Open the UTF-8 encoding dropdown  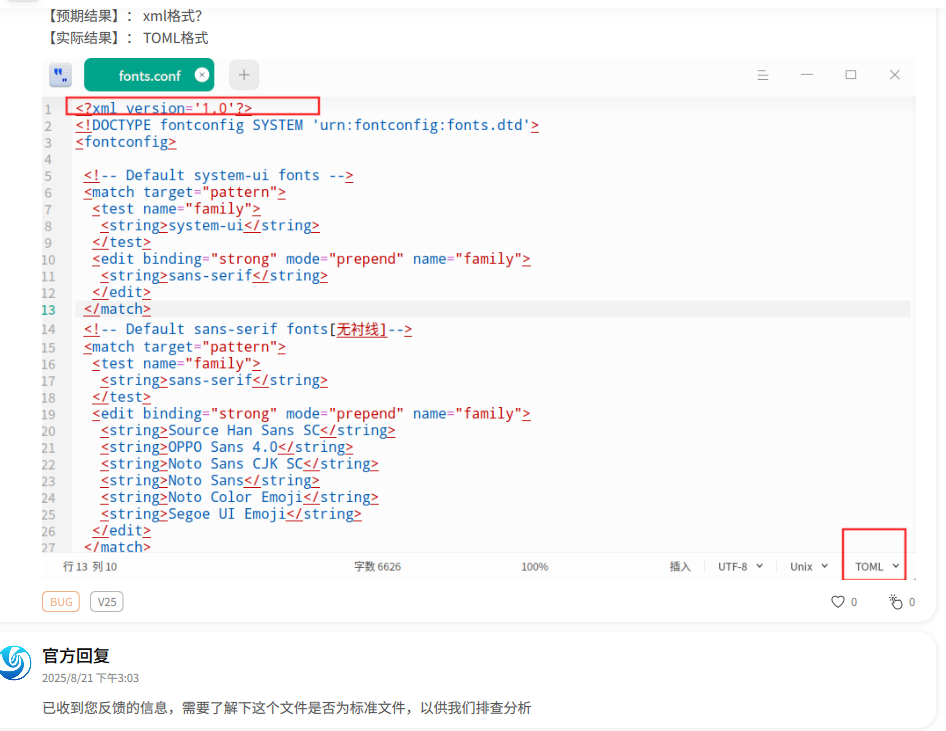(x=740, y=566)
